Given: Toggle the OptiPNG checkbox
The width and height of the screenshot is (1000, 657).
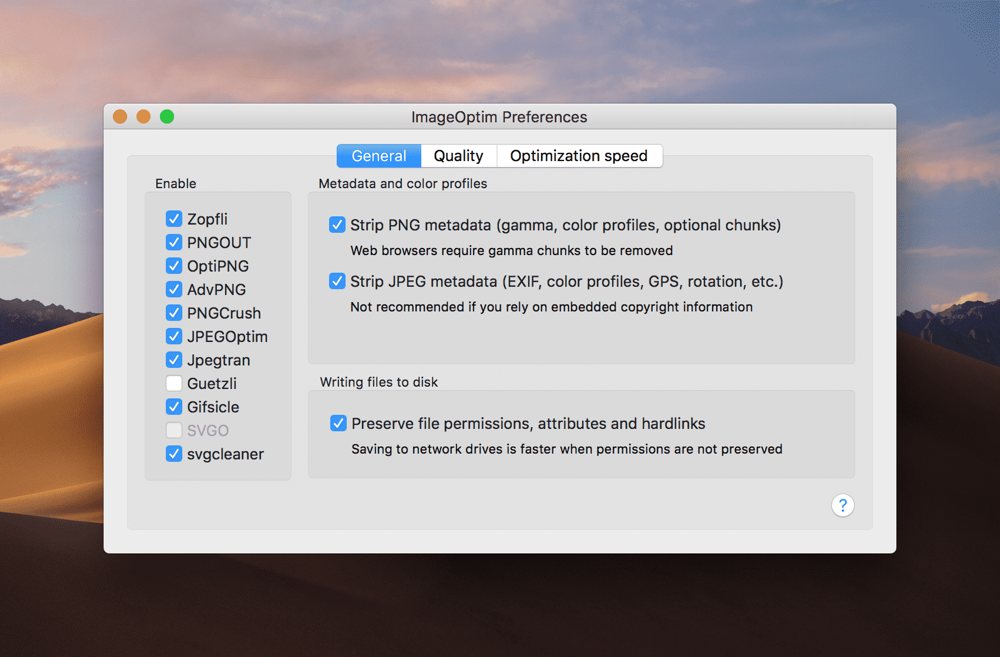Looking at the screenshot, I should click(173, 266).
